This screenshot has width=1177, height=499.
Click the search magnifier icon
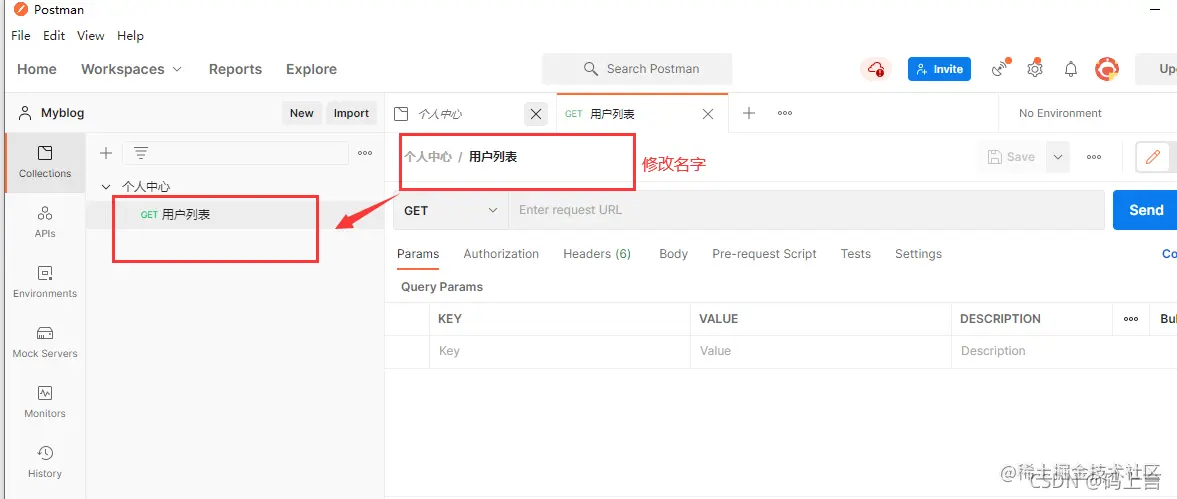click(590, 69)
